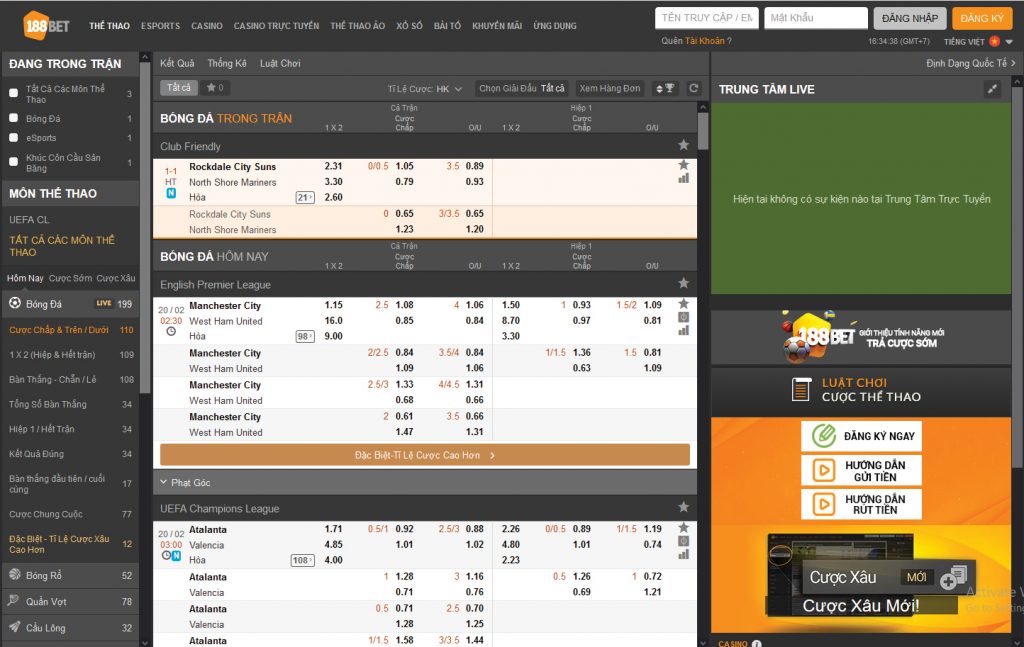Screen dimensions: 1024x647
Task: Click the Mật Khẩu password field
Action: [815, 18]
